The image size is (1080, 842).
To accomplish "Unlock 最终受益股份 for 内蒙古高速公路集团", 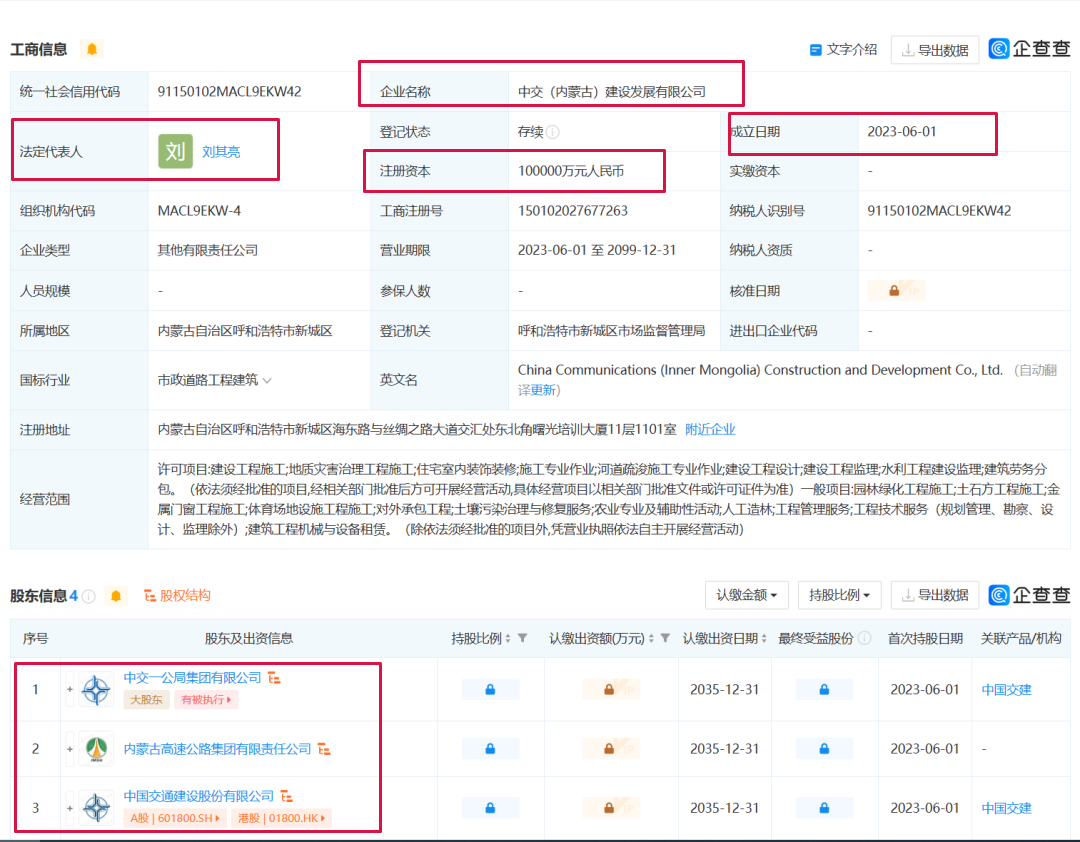I will tap(824, 749).
